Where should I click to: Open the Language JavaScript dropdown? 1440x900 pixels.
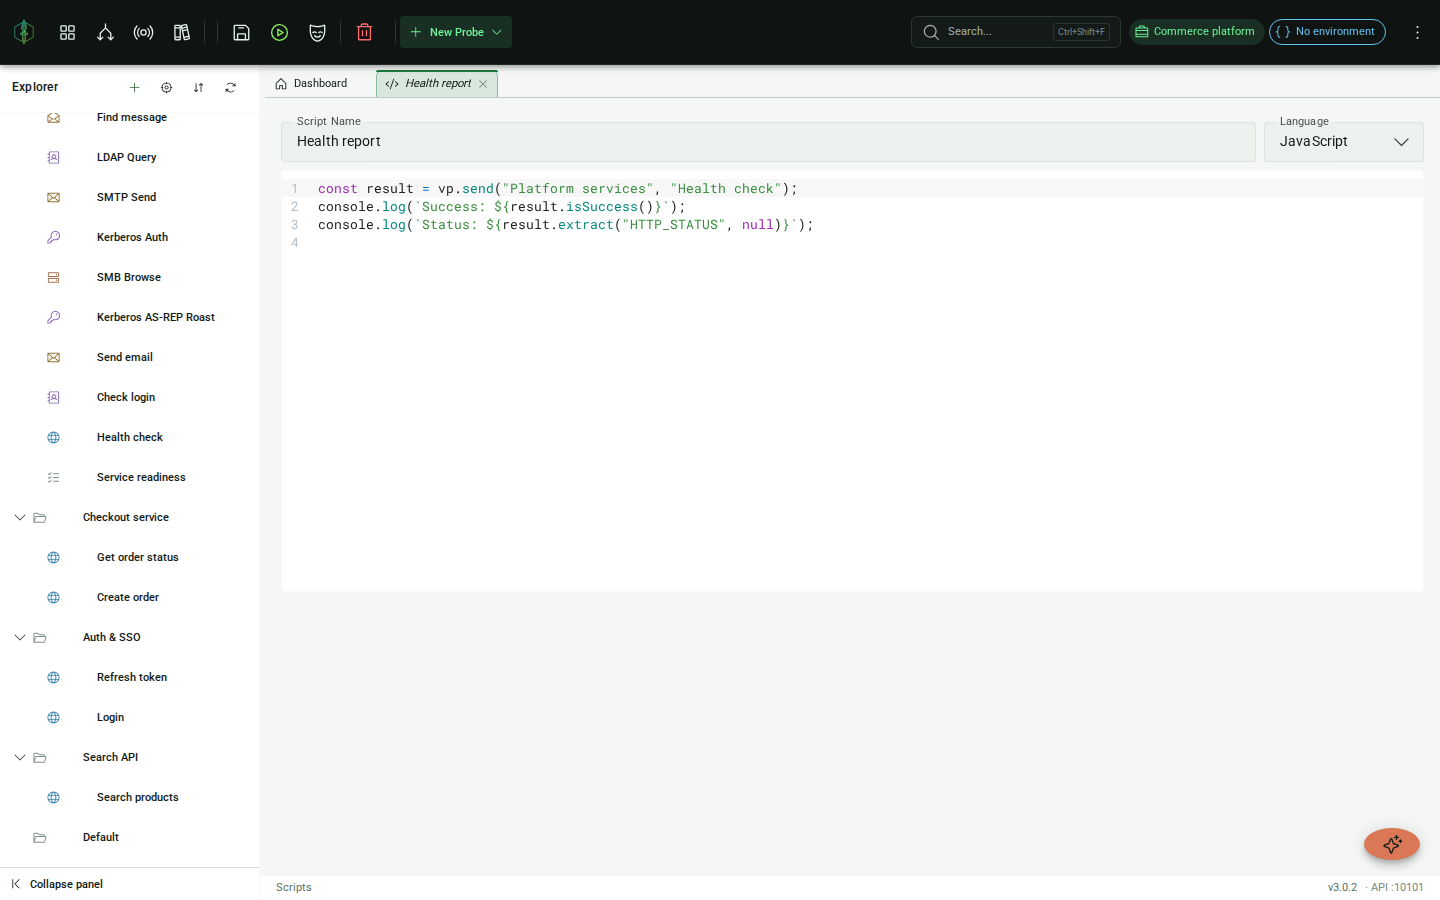pos(1343,142)
